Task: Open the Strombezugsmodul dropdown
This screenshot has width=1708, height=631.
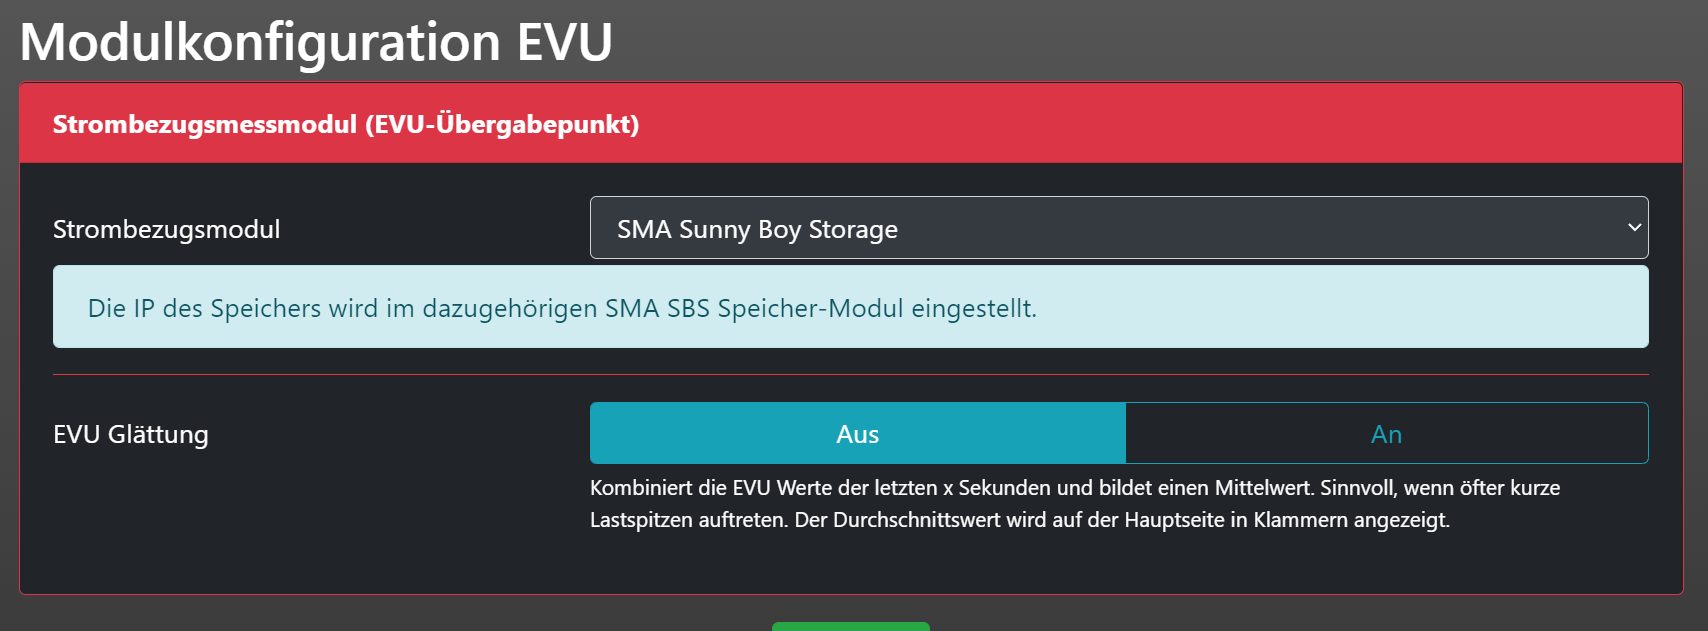Action: point(1118,228)
